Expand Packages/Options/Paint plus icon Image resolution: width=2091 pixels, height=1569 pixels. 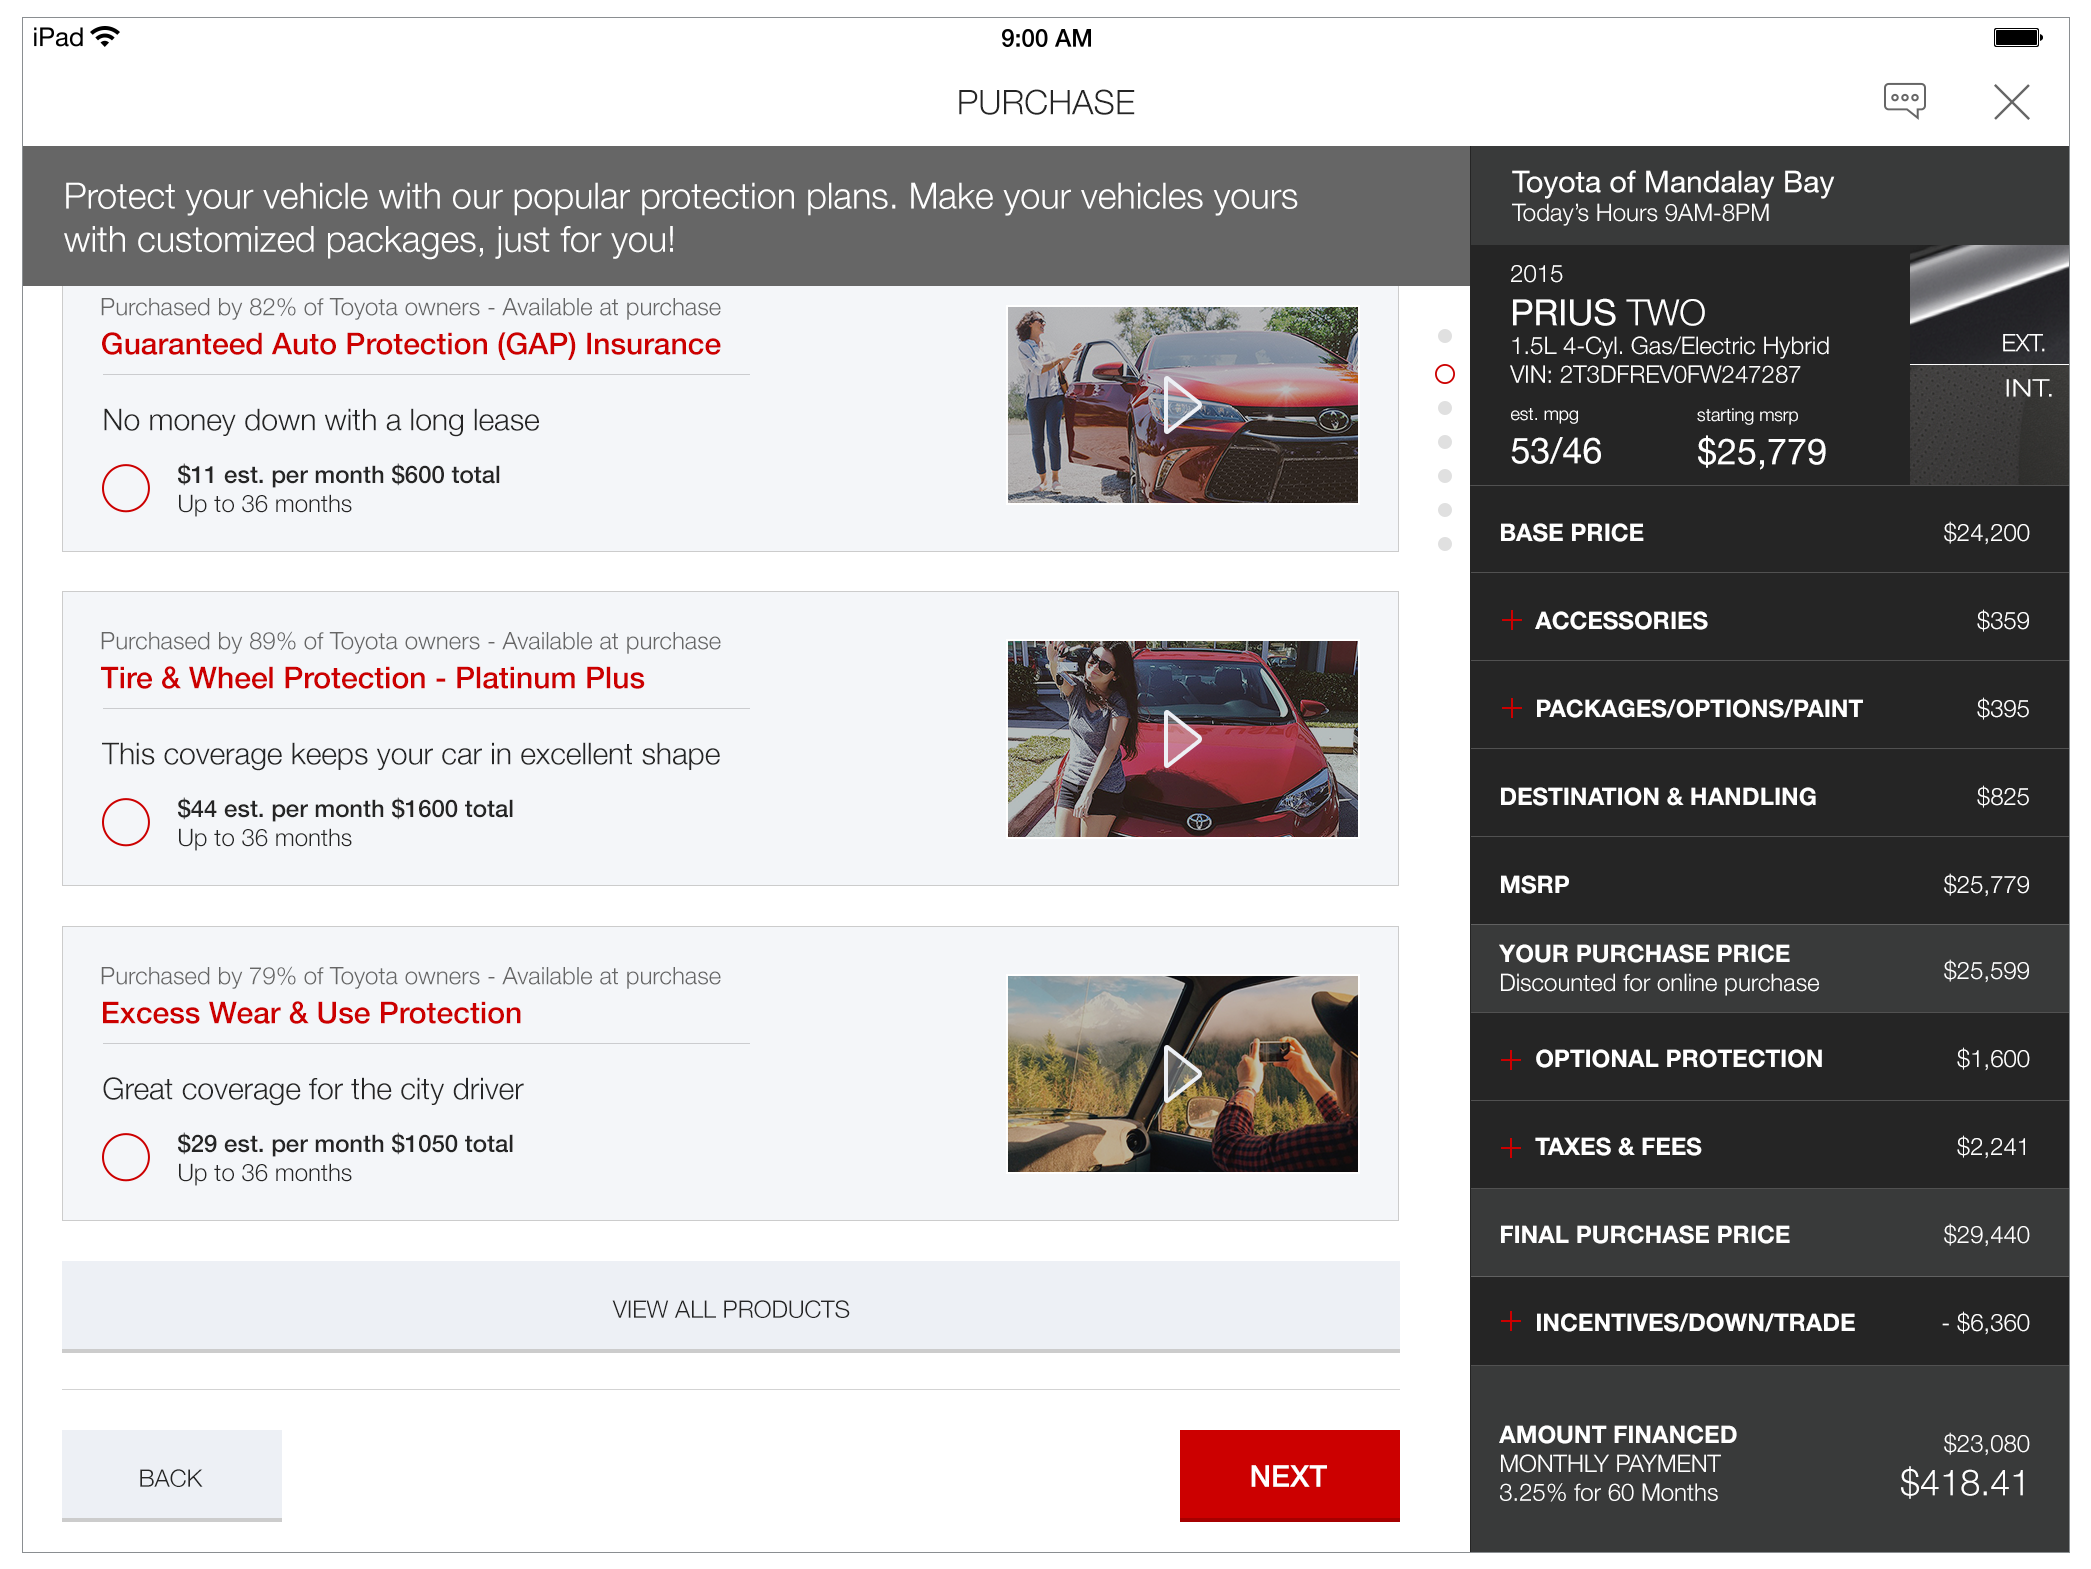(1511, 708)
